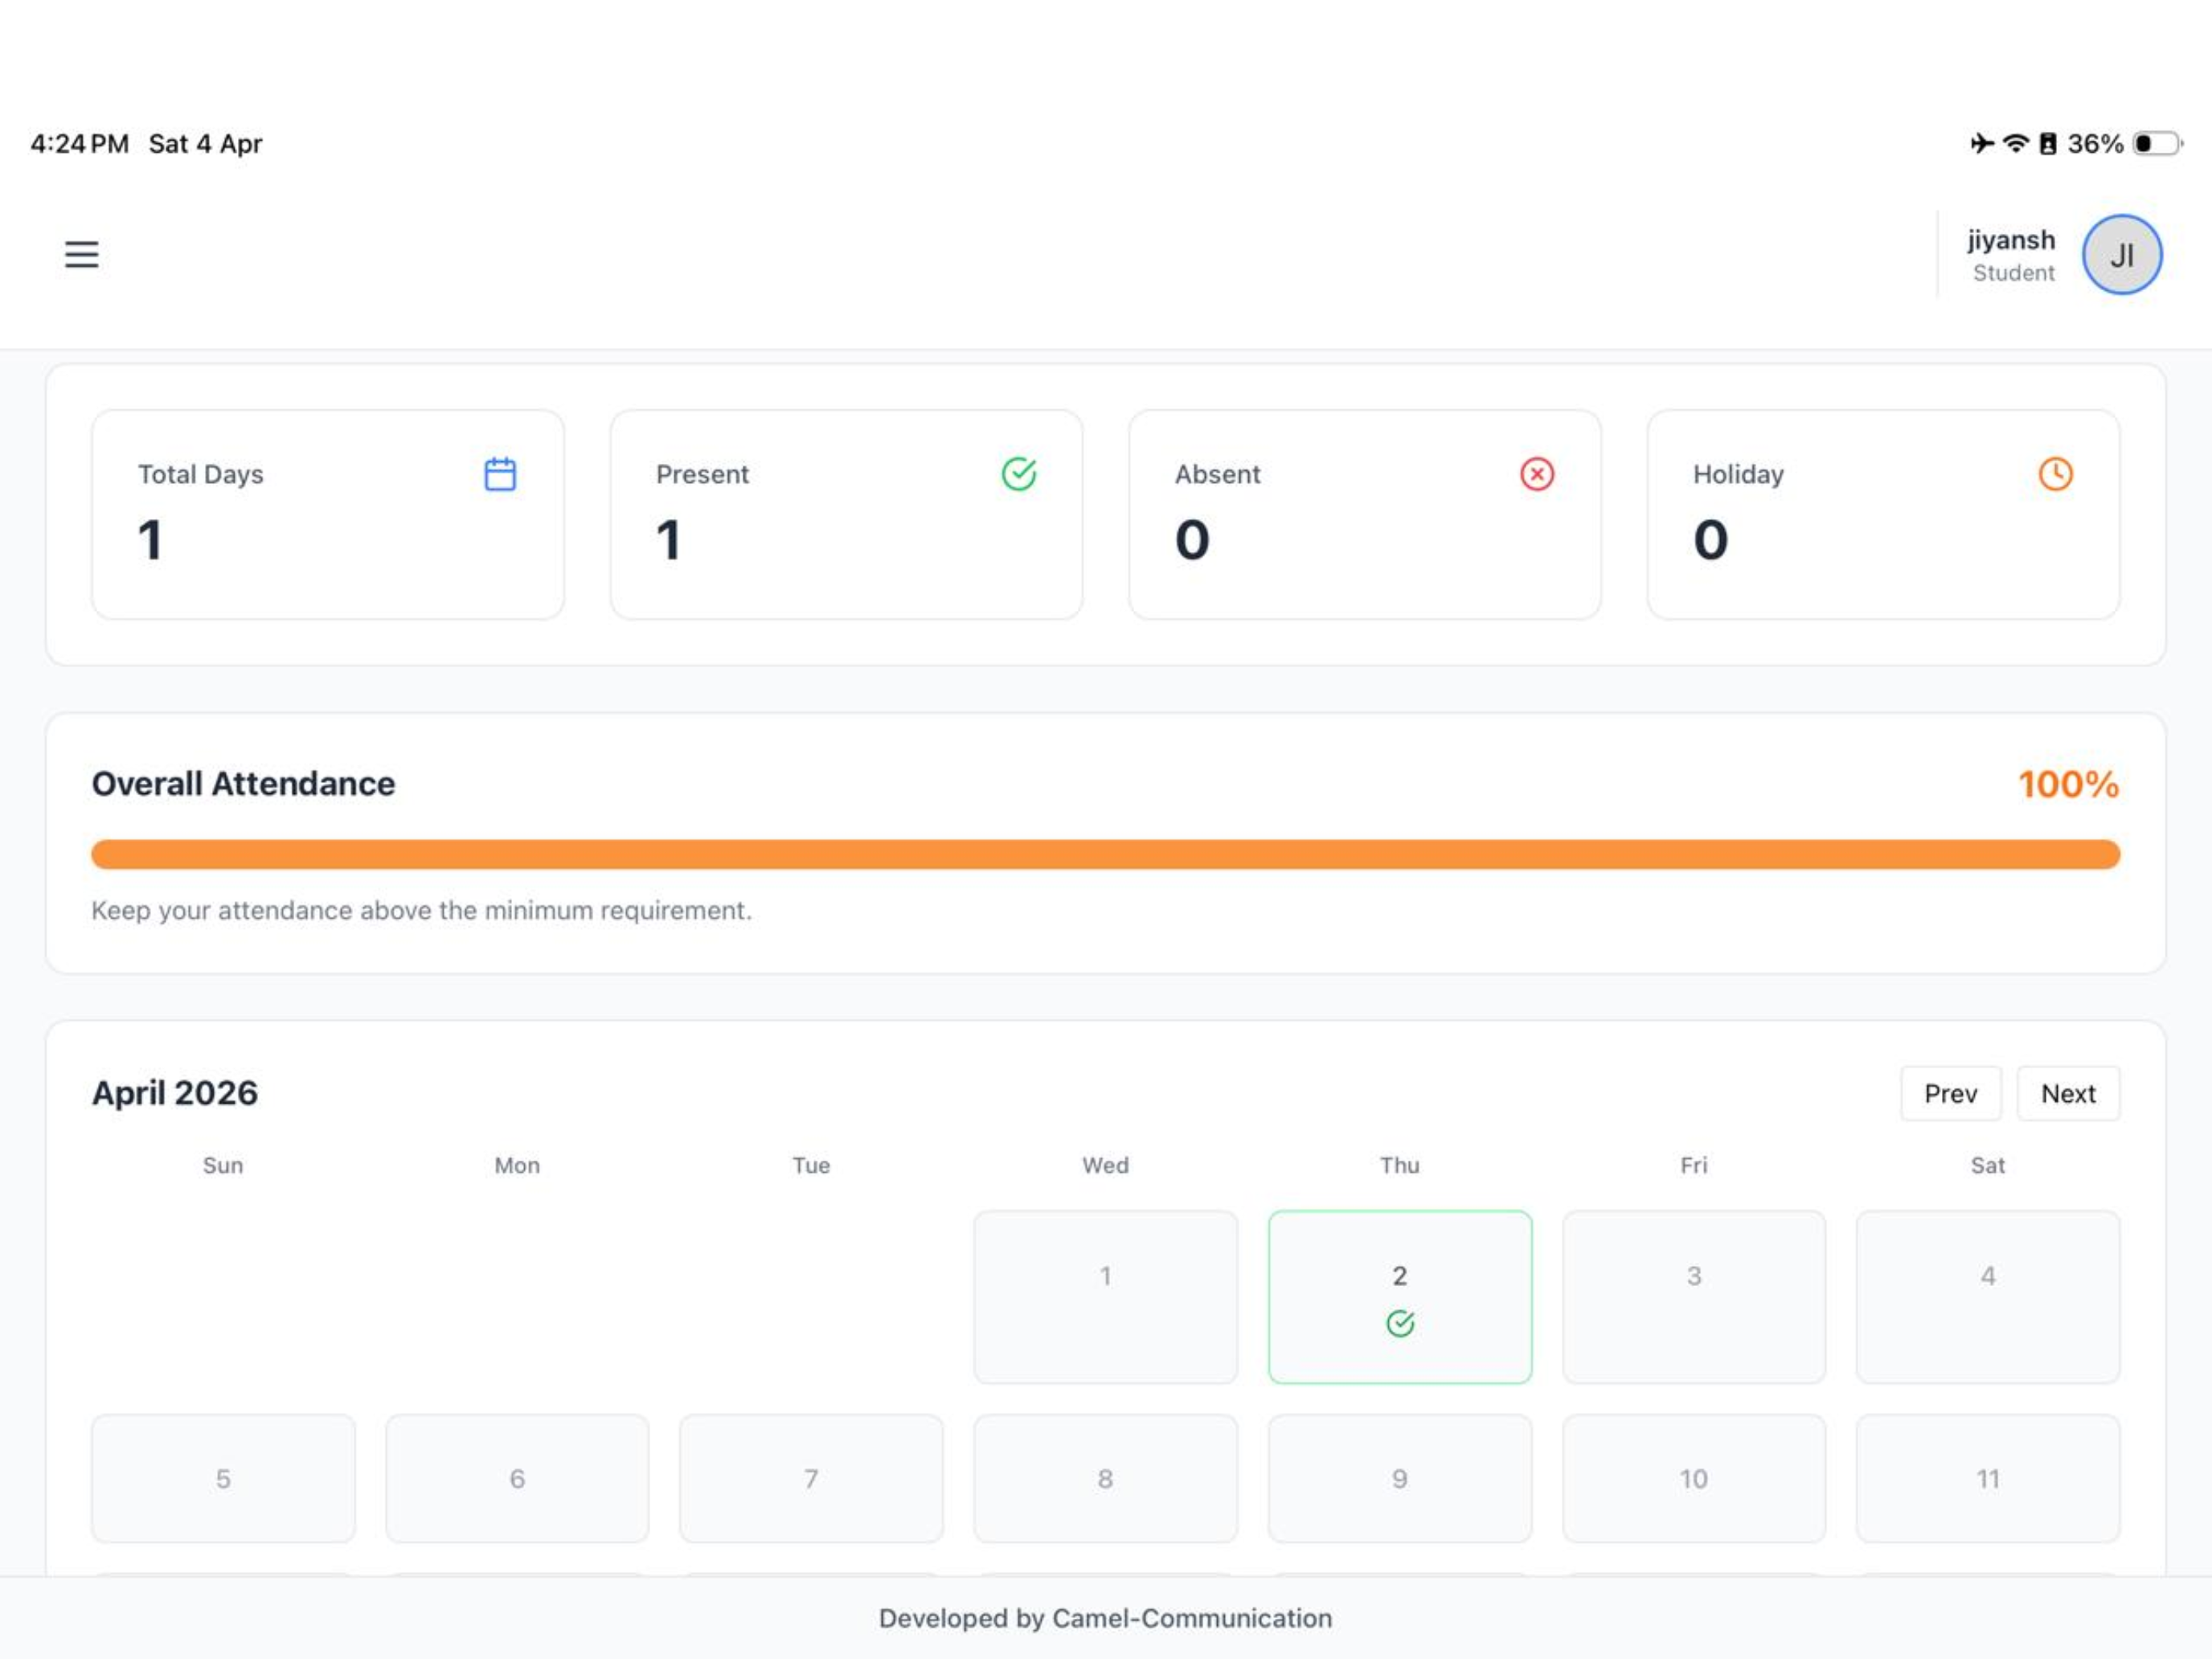Click the Tue weekday header

pyautogui.click(x=811, y=1165)
